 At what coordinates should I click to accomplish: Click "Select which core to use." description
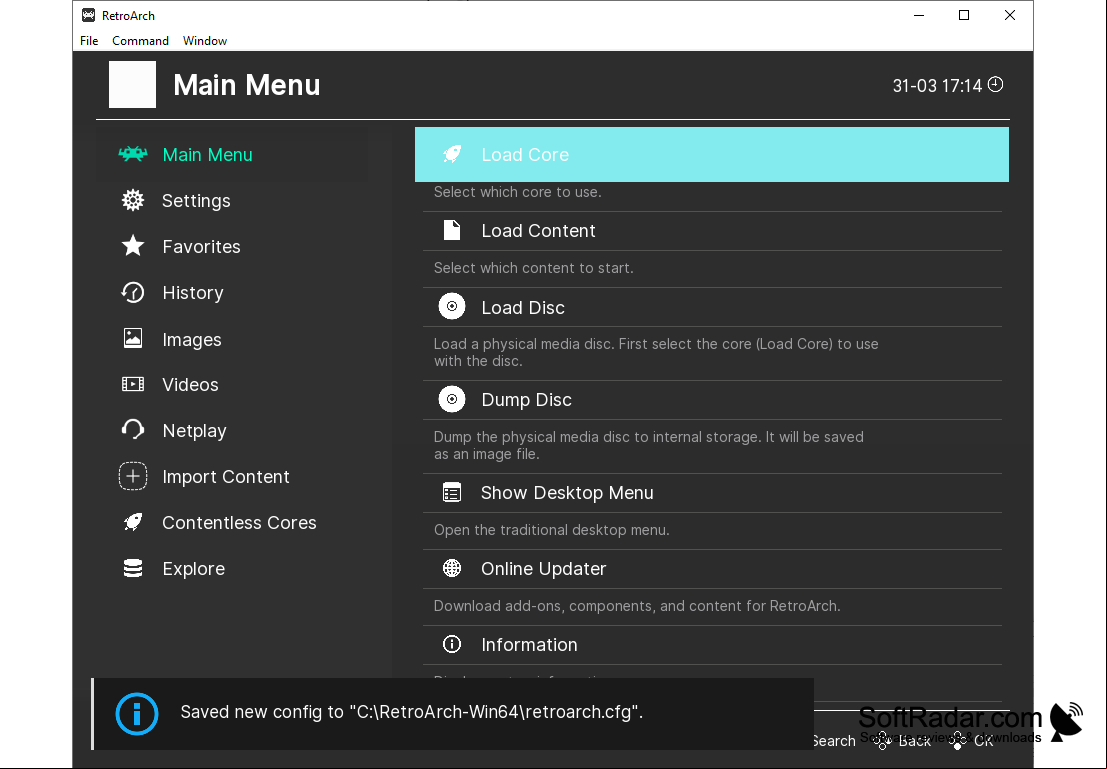pos(517,192)
